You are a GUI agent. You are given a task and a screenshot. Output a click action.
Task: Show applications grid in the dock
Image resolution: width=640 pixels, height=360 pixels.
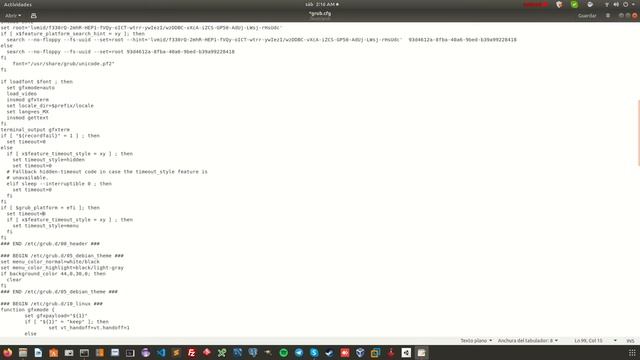[x=632, y=353]
